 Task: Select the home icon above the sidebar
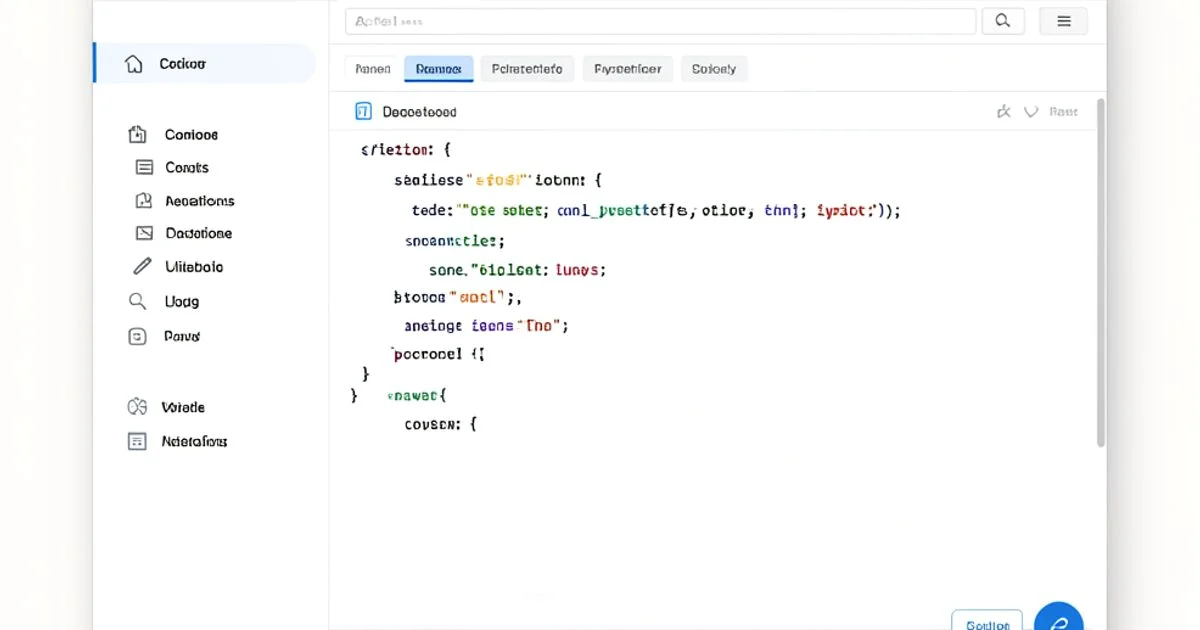(135, 62)
